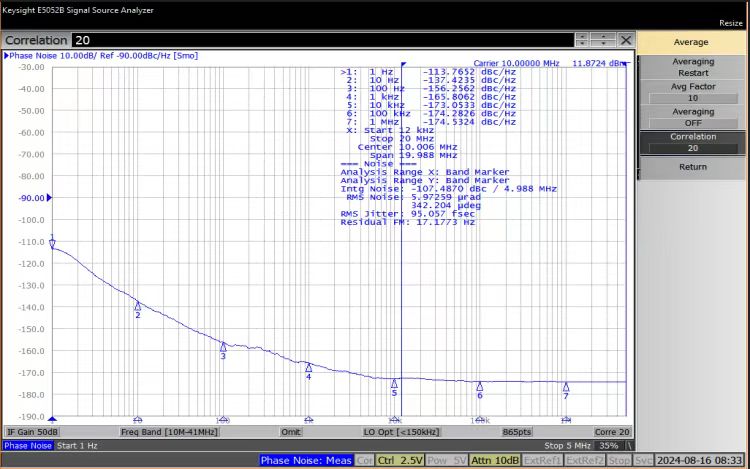
Task: Click the ExtRef2 status indicator
Action: click(585, 460)
